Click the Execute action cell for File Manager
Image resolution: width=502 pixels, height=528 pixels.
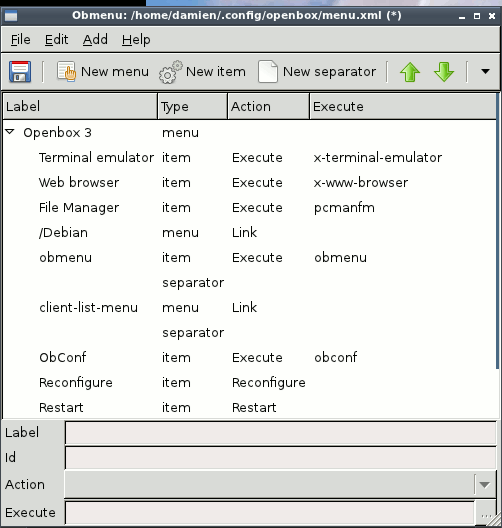257,207
